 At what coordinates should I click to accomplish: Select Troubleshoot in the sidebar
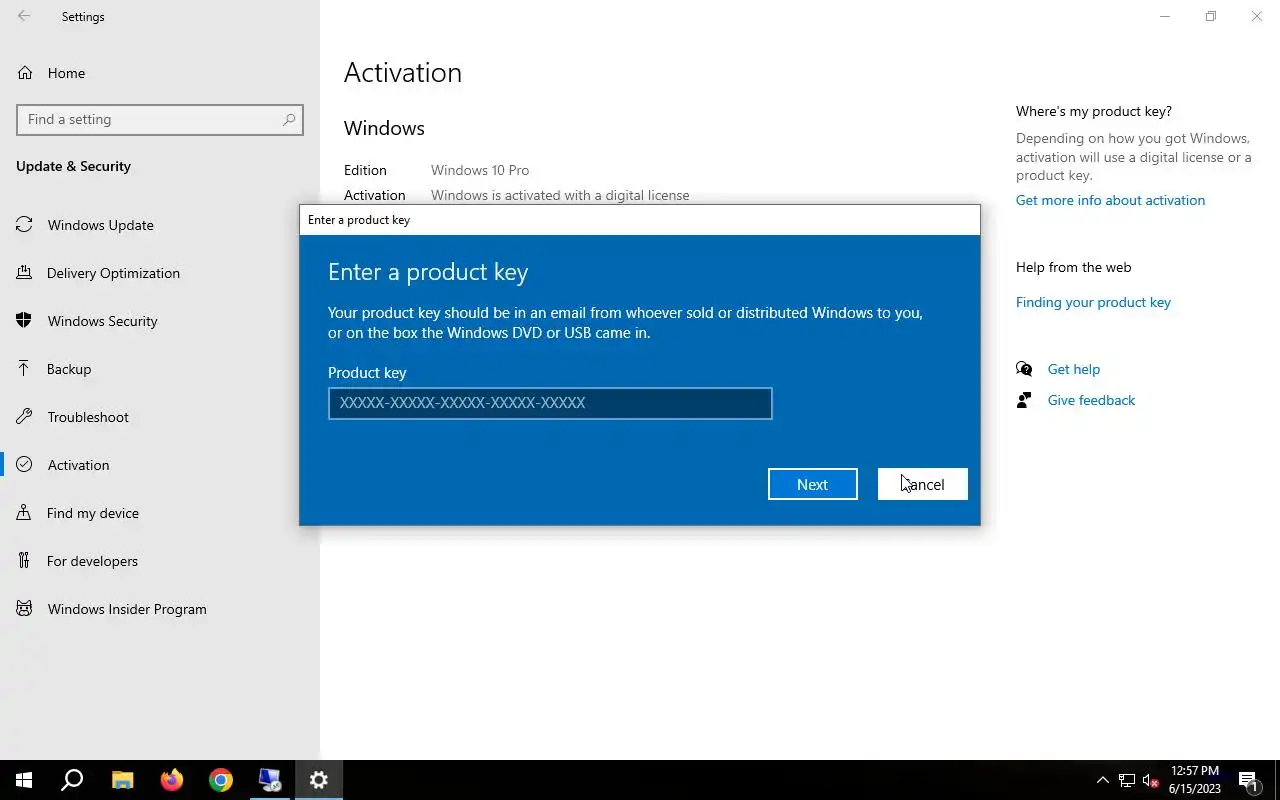160,417
